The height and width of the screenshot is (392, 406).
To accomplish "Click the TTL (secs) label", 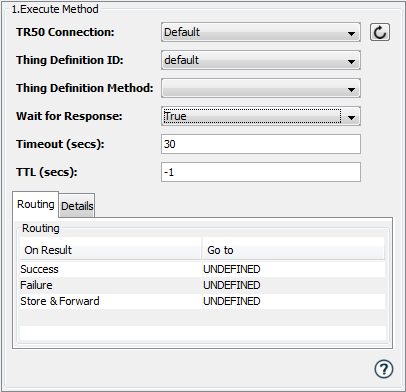I will [x=47, y=172].
